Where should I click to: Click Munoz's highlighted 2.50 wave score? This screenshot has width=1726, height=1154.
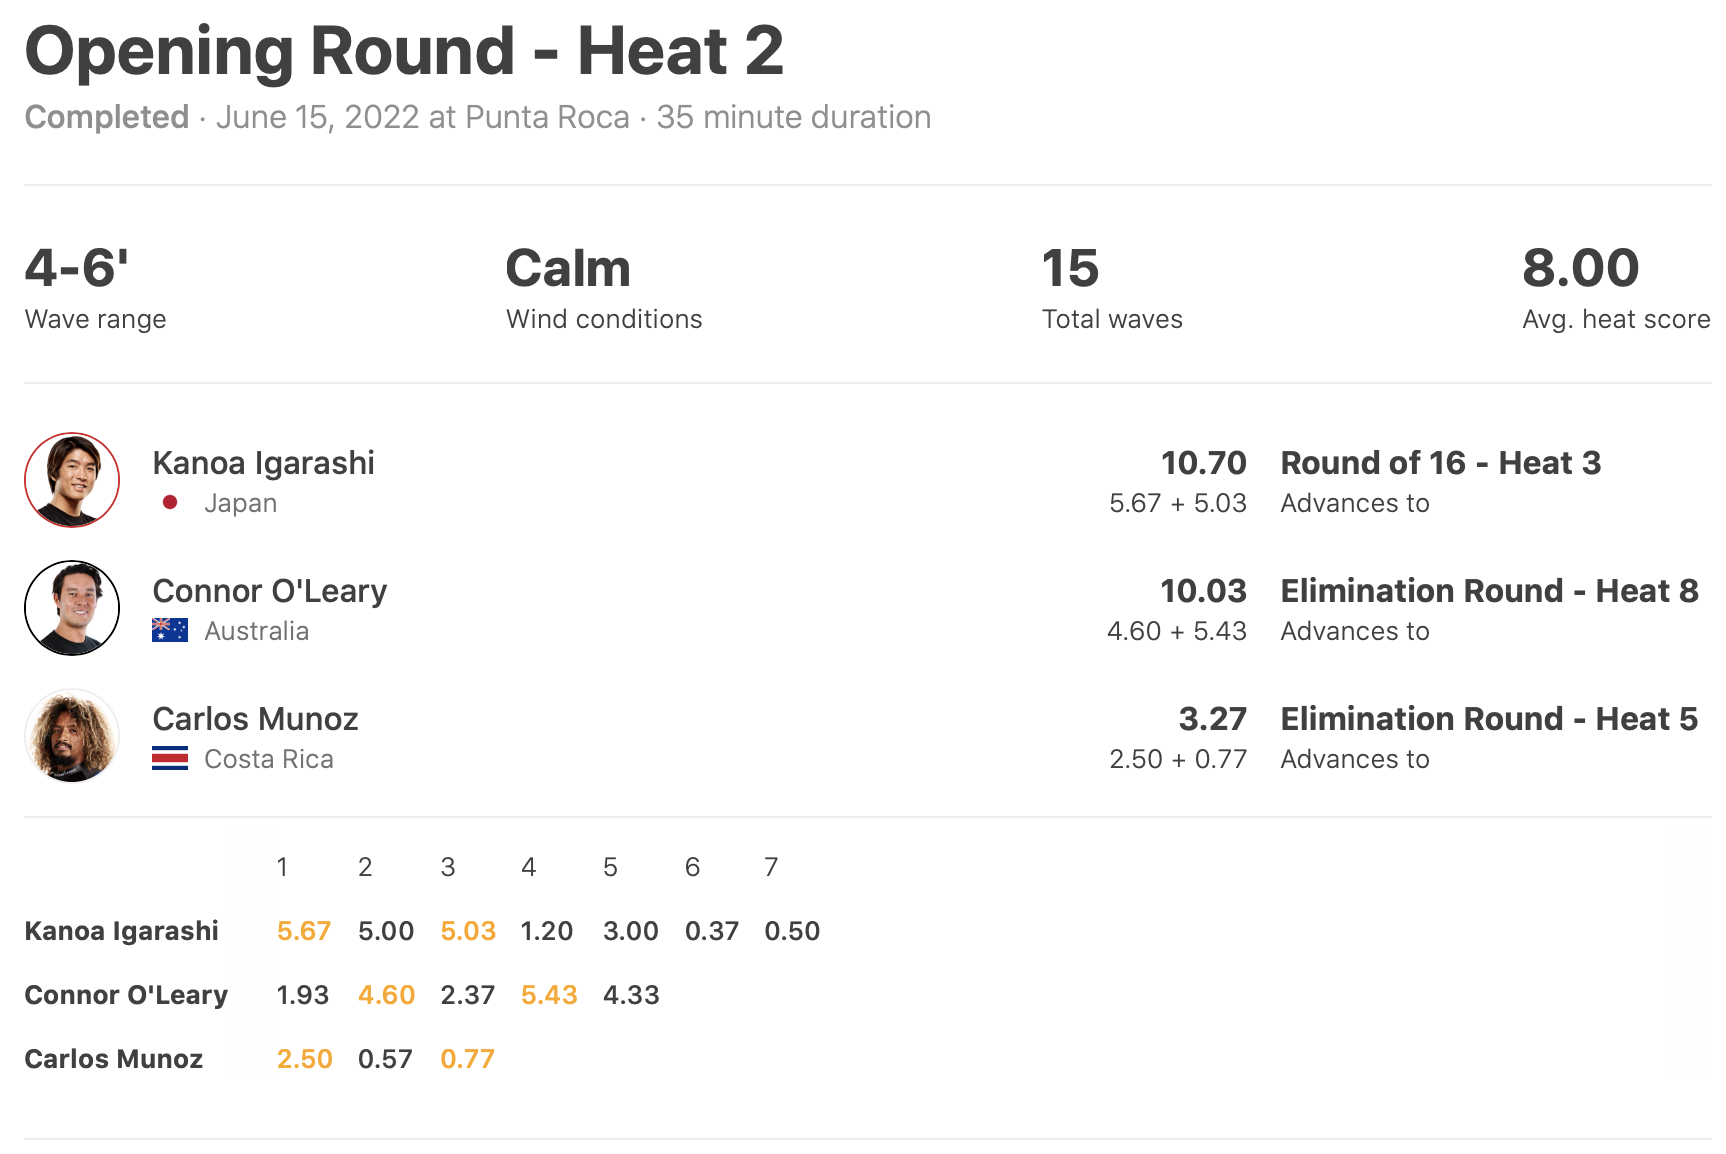pyautogui.click(x=304, y=1059)
